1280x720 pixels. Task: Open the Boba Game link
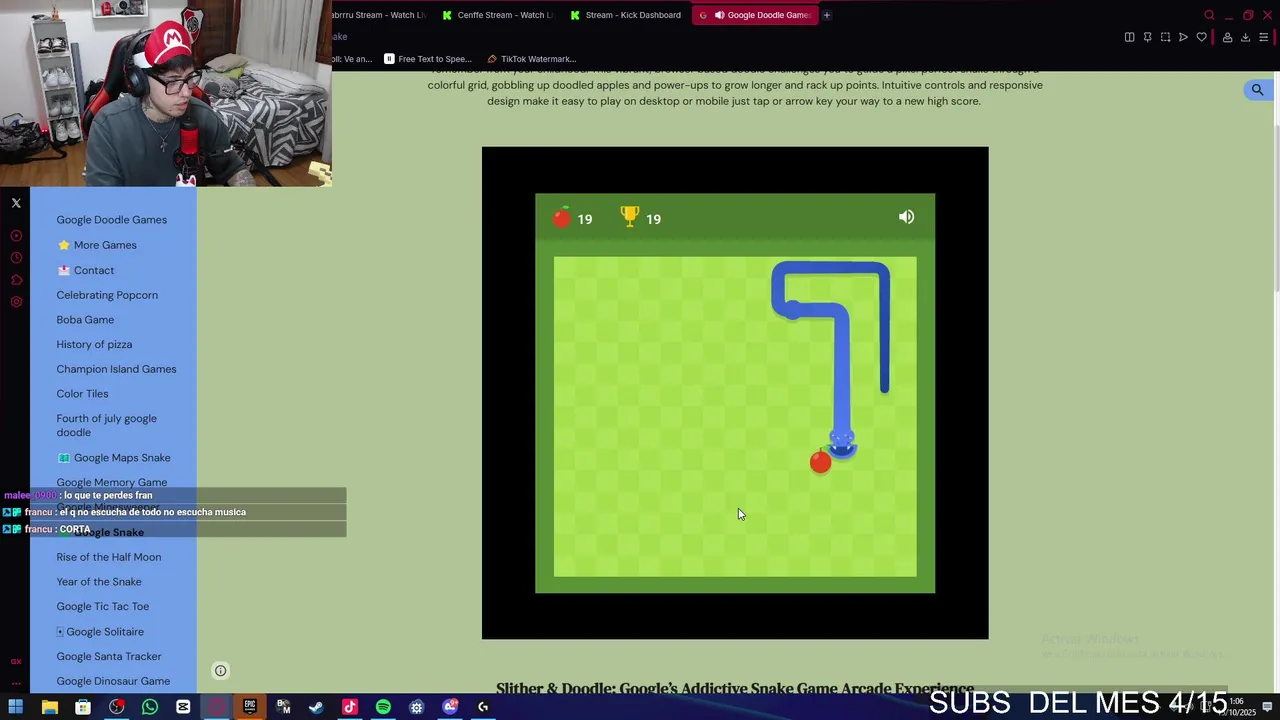85,320
